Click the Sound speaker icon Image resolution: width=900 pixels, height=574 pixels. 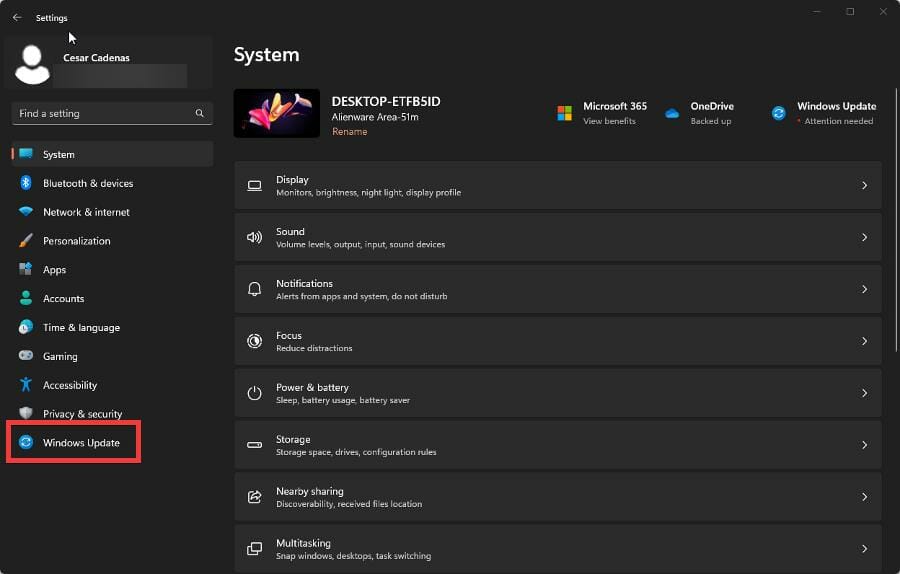point(254,237)
